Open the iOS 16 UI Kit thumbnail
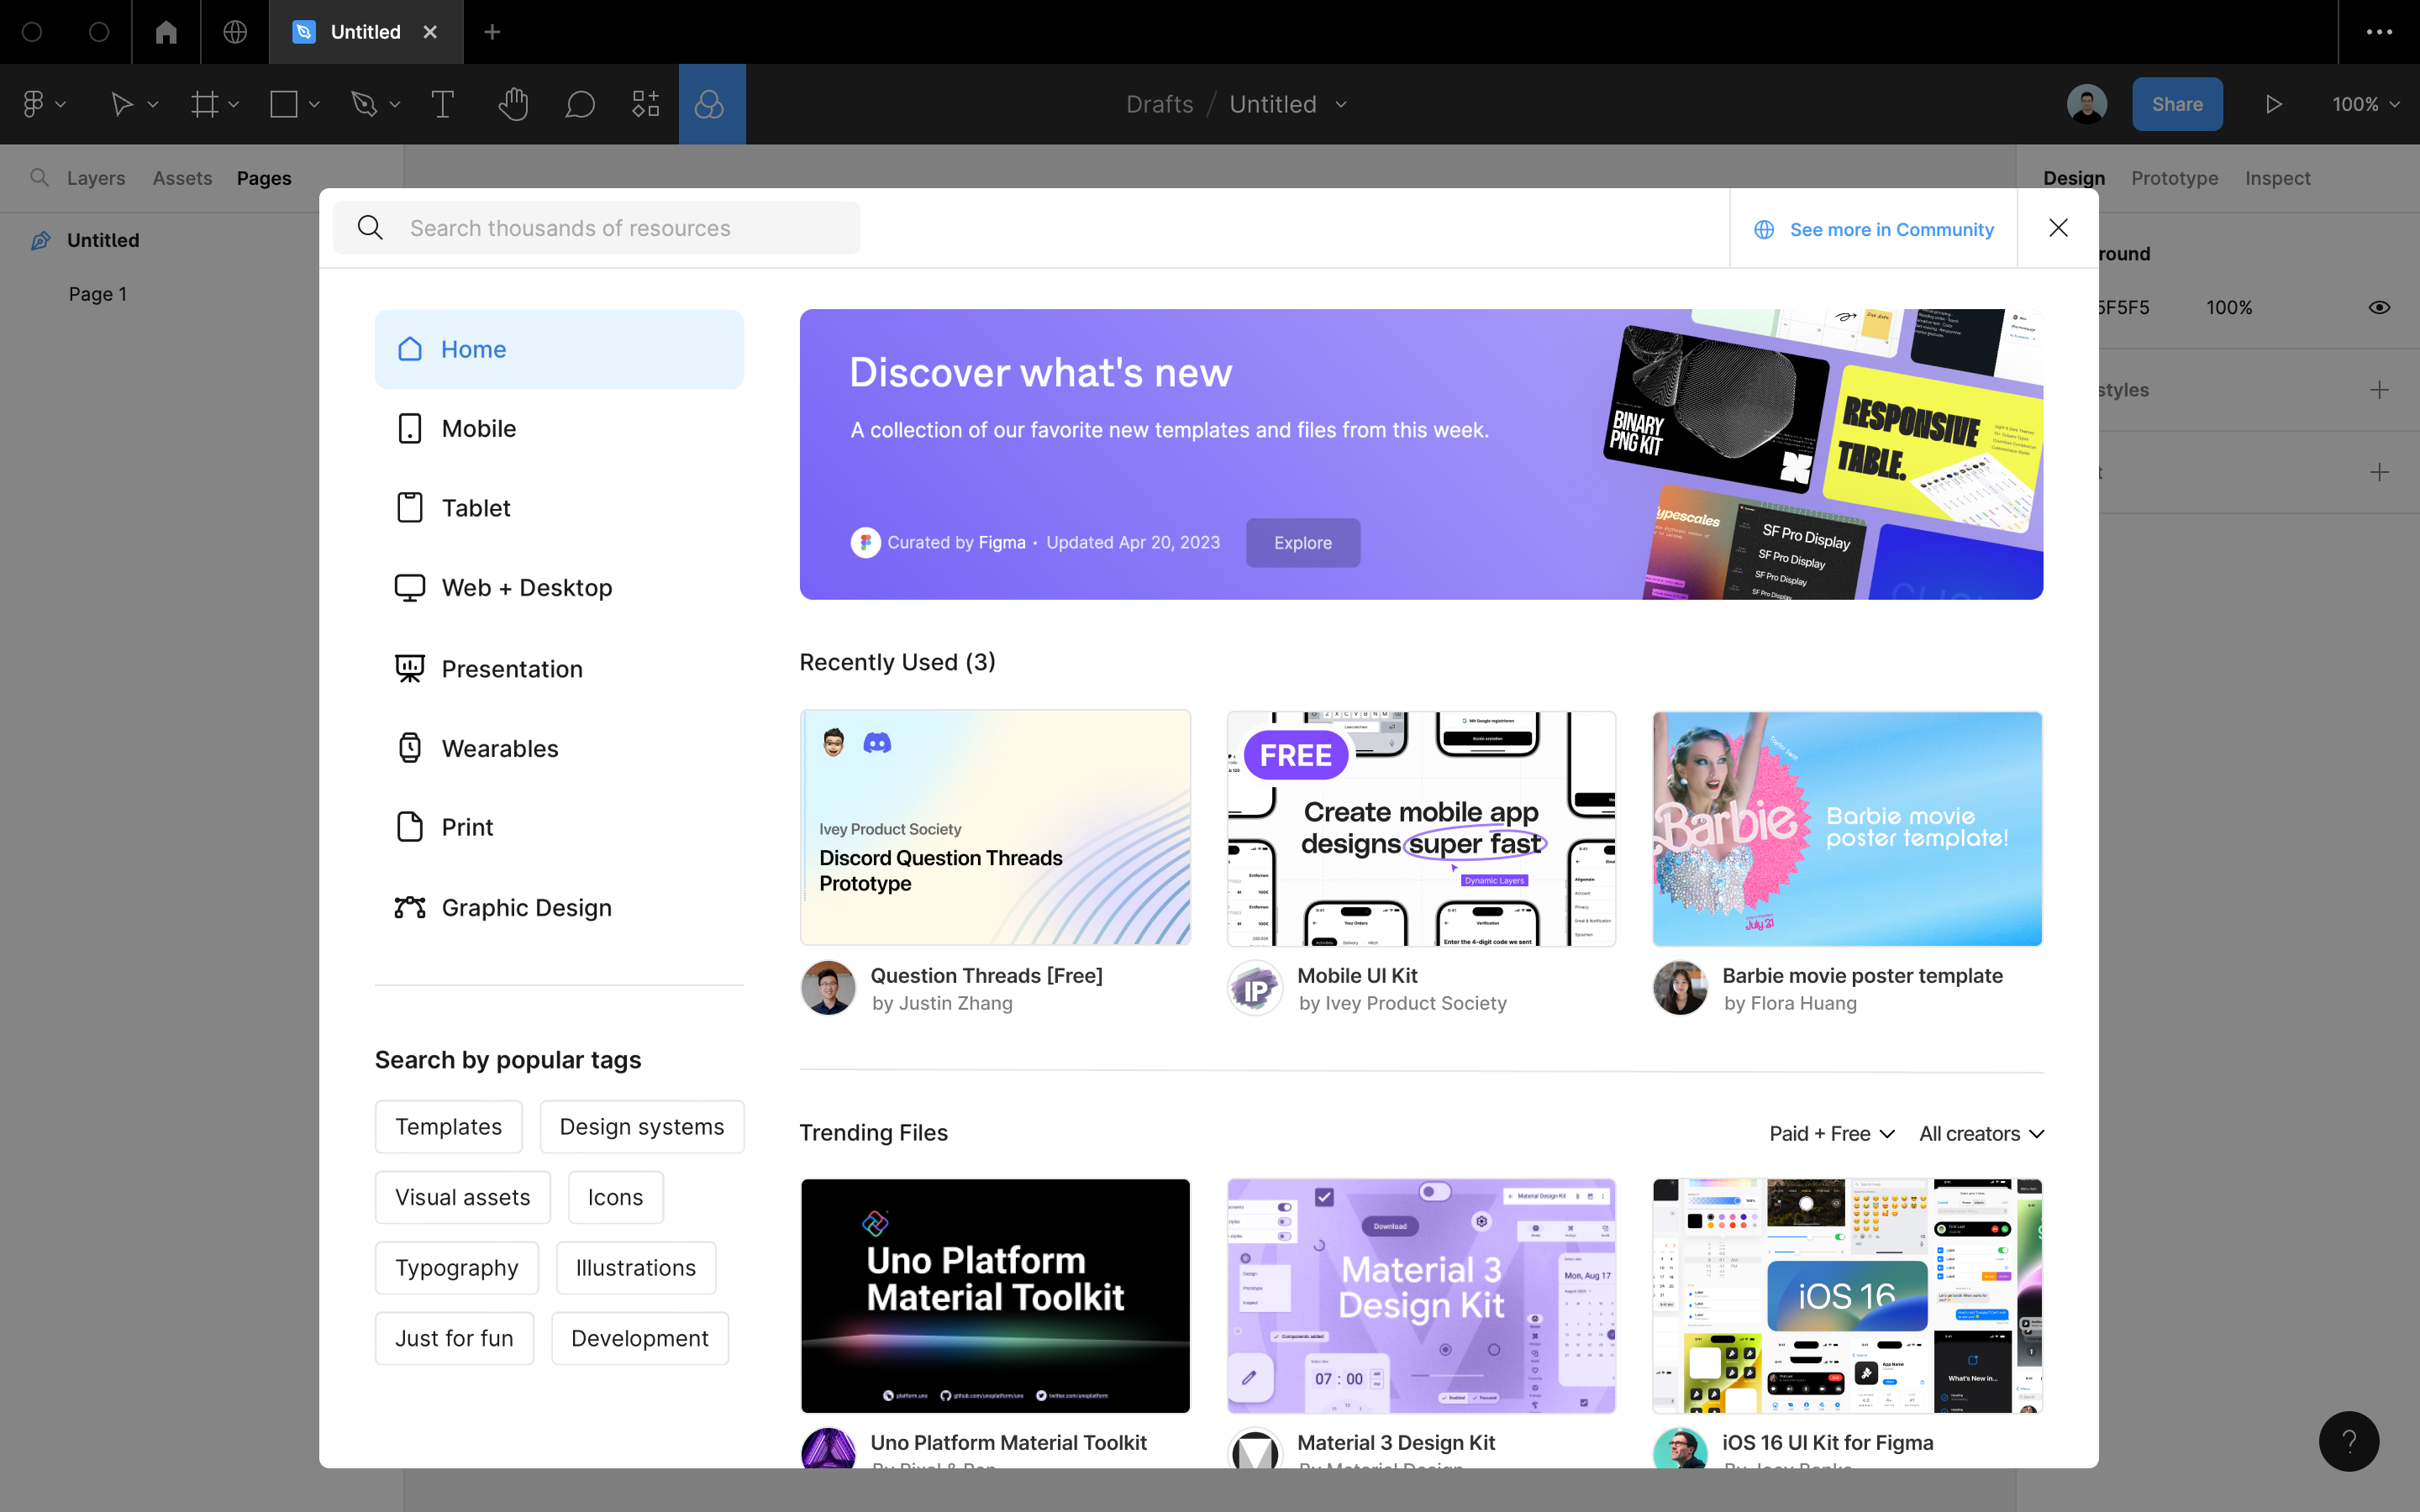This screenshot has height=1512, width=2420. coord(1847,1296)
